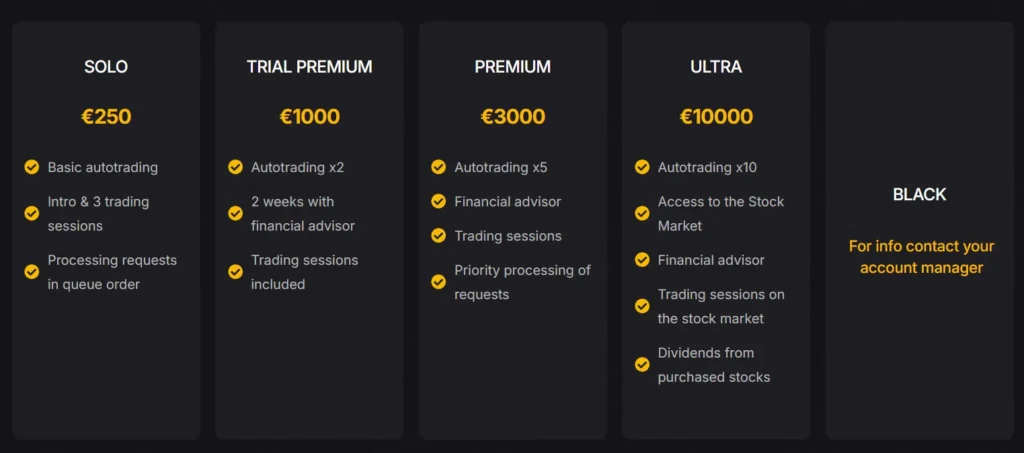Image resolution: width=1024 pixels, height=453 pixels.
Task: Click the check icon for "2 weeks with financial advisor"
Action: (235, 213)
